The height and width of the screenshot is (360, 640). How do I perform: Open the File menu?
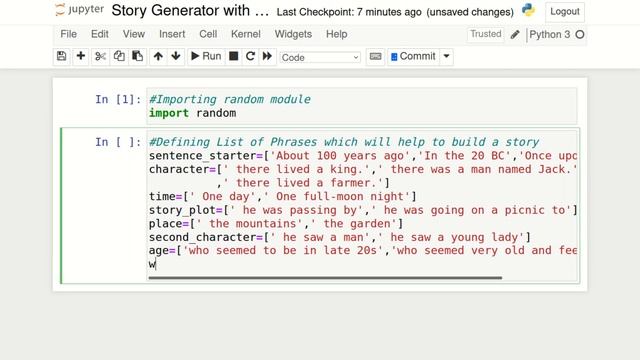click(x=69, y=34)
